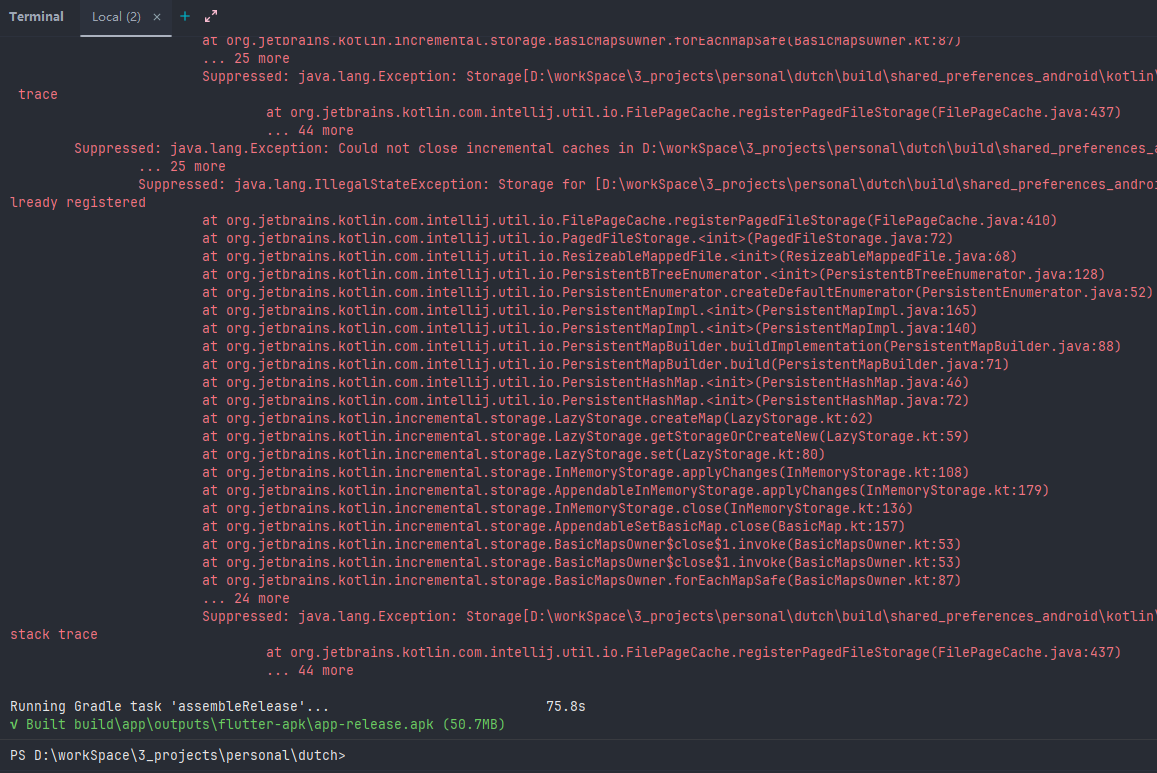This screenshot has height=773, width=1157.
Task: Jump to PersistentHashMap.java:46 source
Action: pyautogui.click(x=882, y=382)
